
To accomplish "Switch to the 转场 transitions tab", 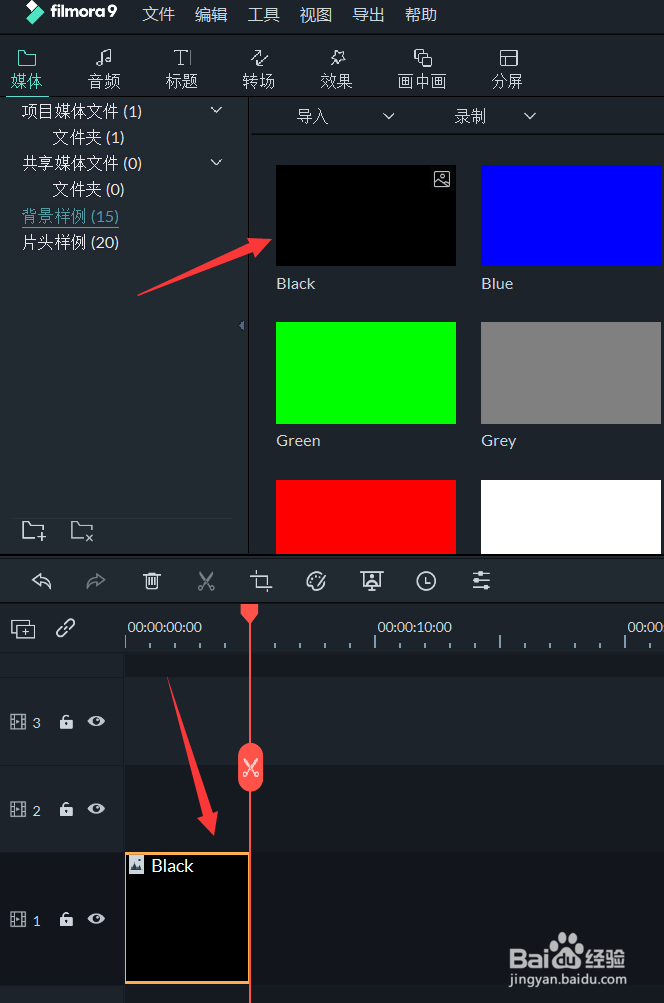I will (x=258, y=69).
